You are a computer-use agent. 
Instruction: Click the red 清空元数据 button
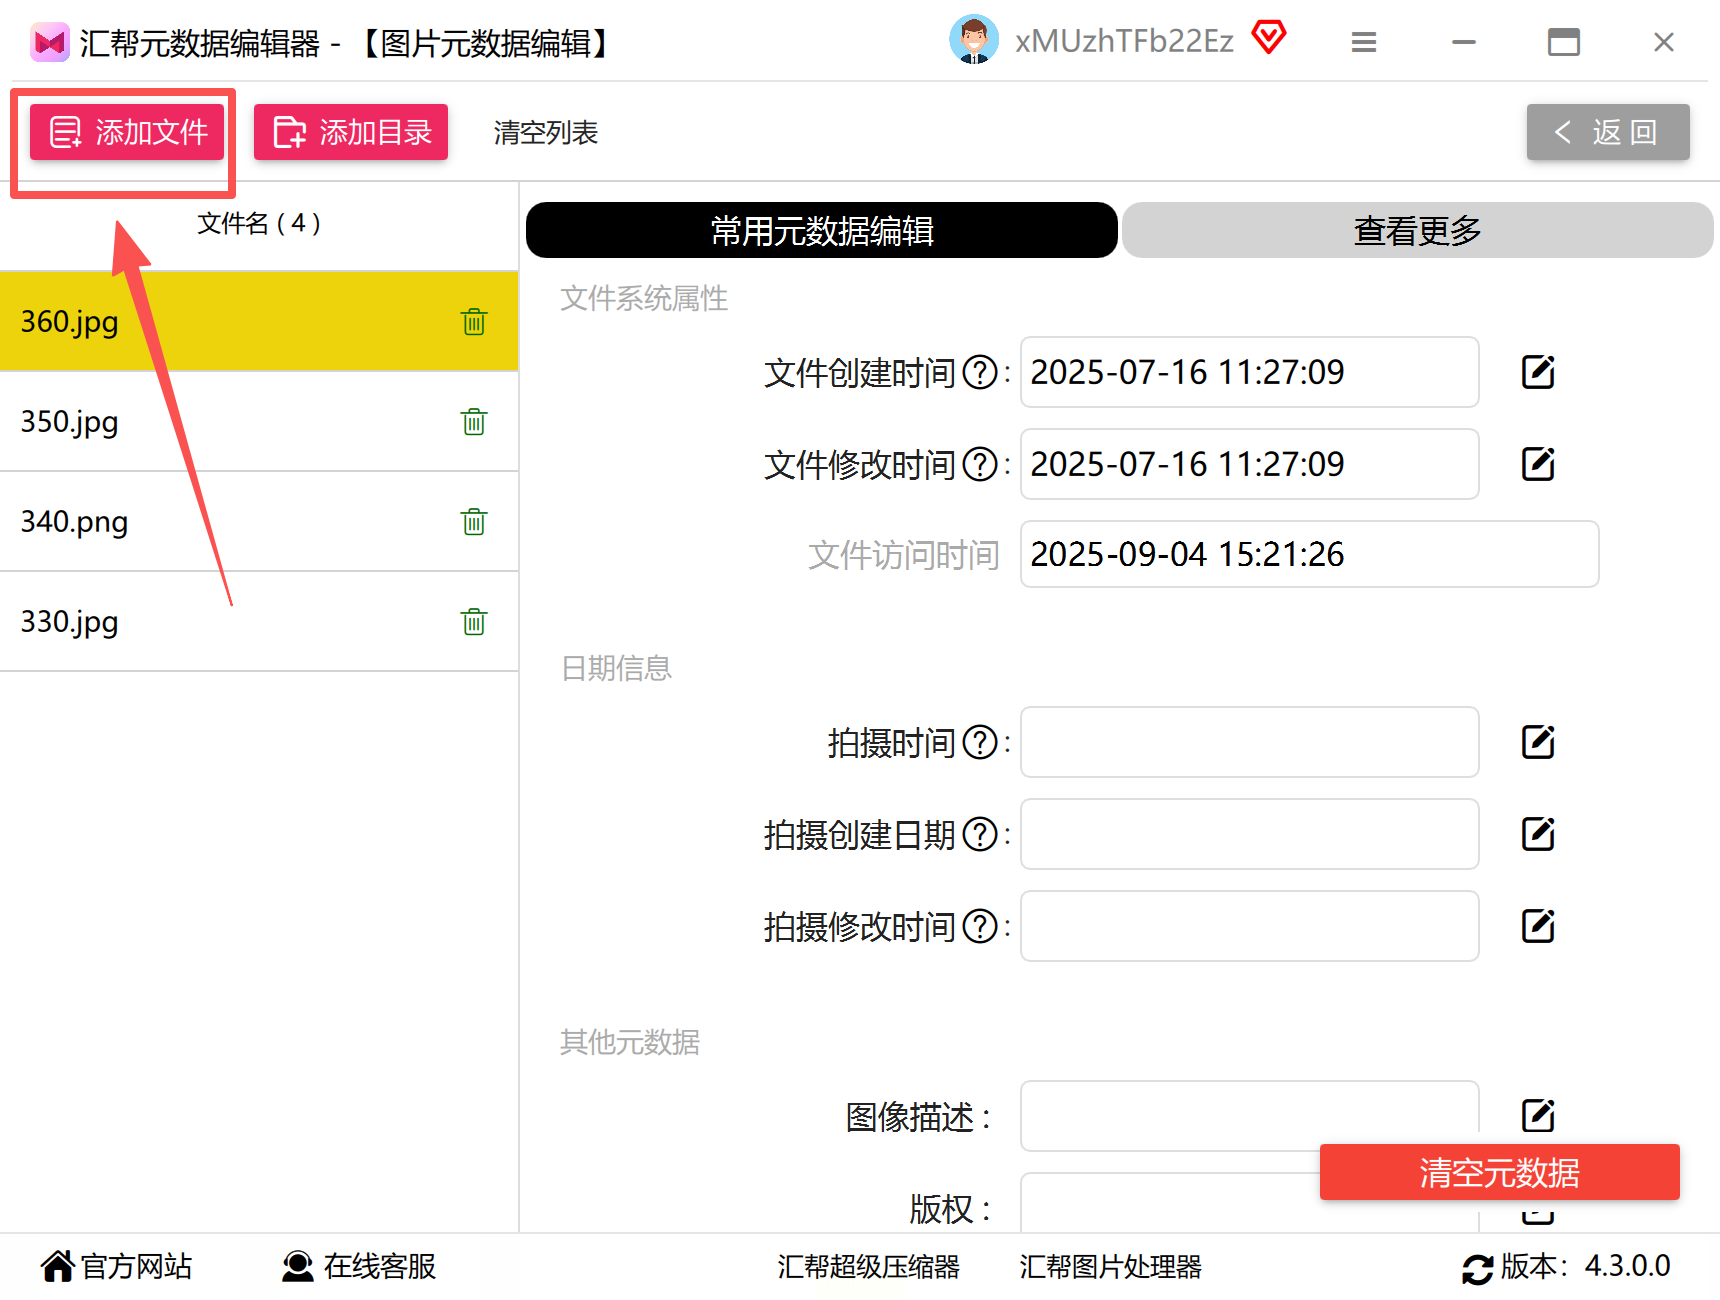point(1499,1172)
